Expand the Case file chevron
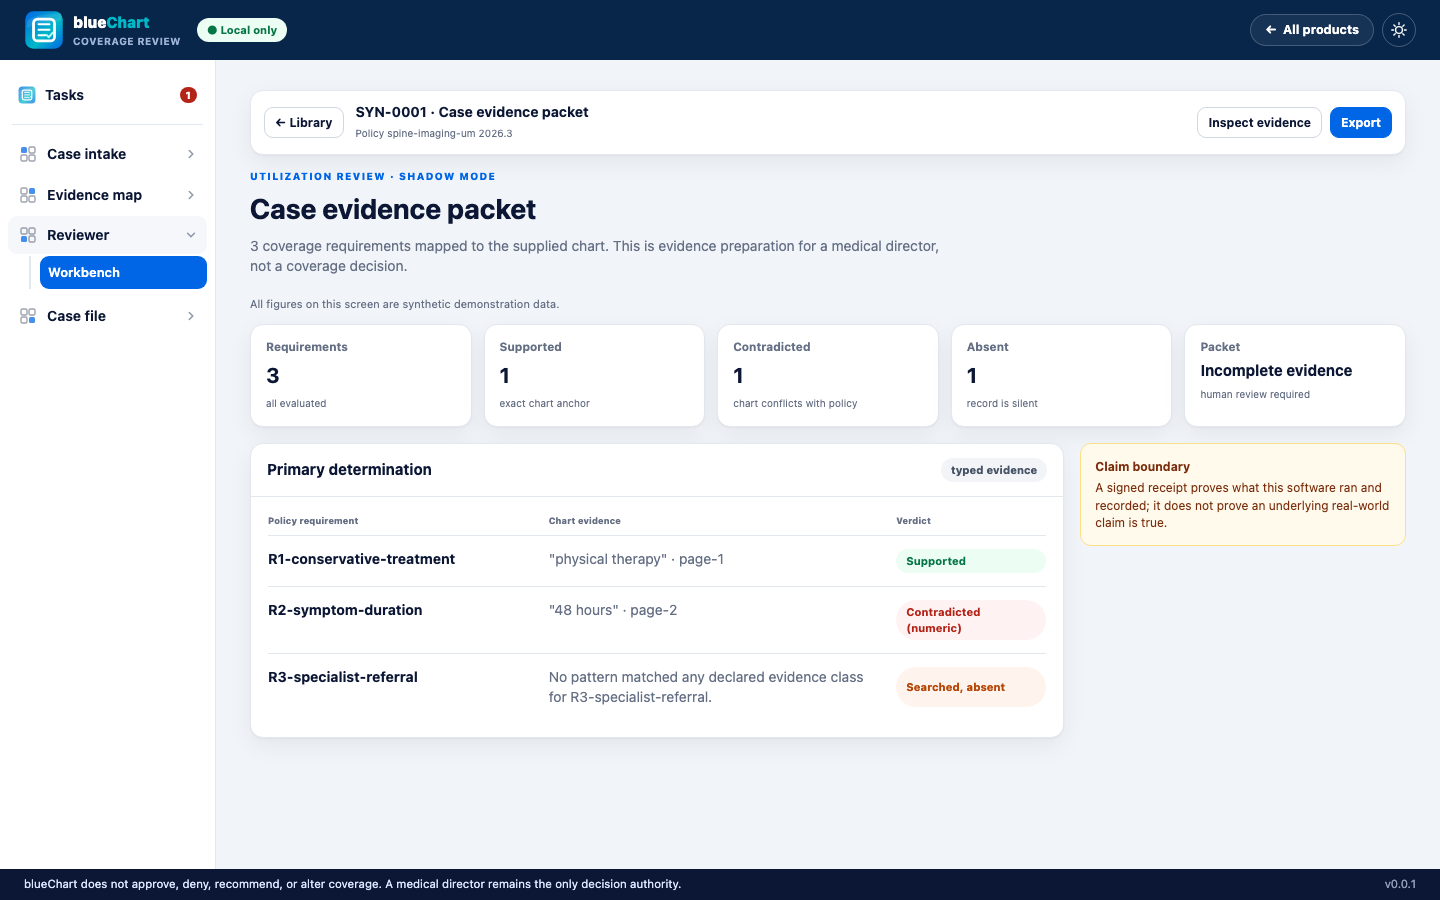The image size is (1440, 900). (x=191, y=316)
